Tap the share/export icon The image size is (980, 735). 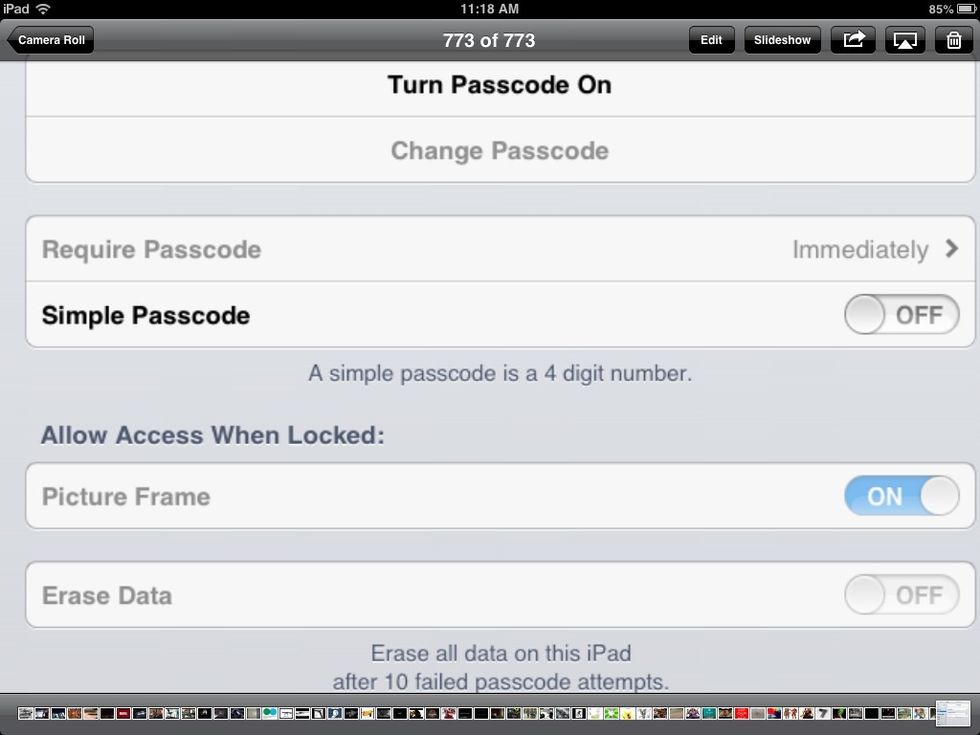[853, 40]
